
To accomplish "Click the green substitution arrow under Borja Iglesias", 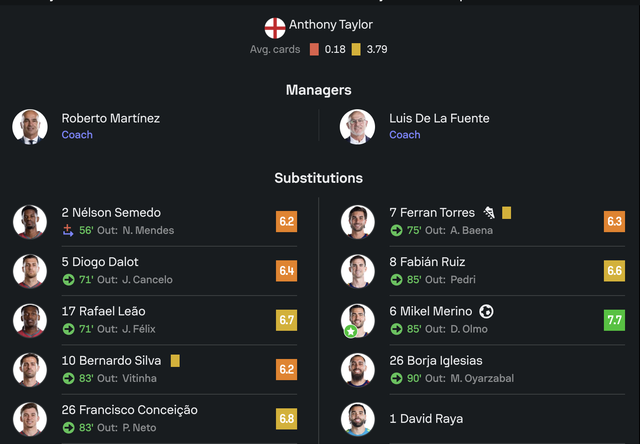I will tap(396, 379).
